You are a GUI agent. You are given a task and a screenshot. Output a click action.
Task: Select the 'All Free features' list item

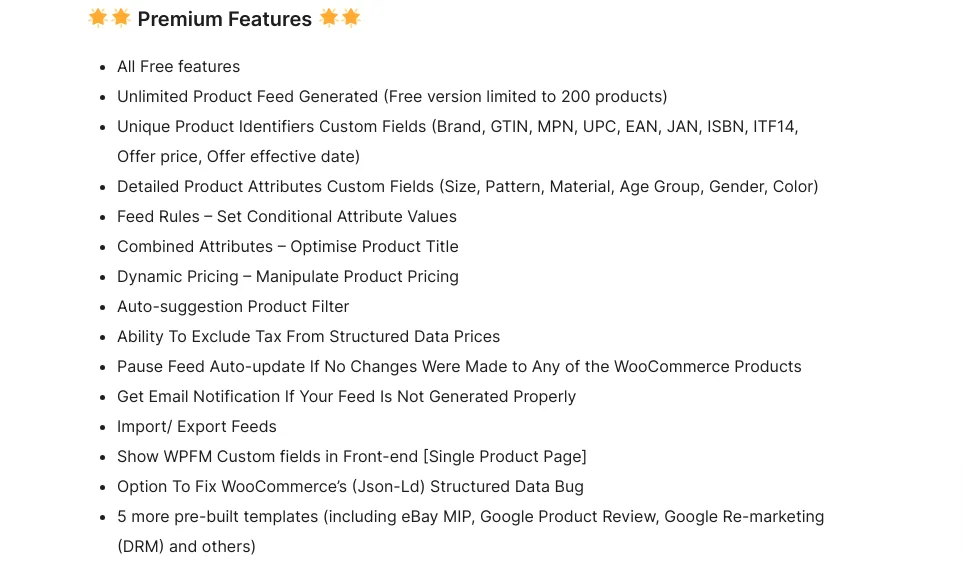point(179,66)
